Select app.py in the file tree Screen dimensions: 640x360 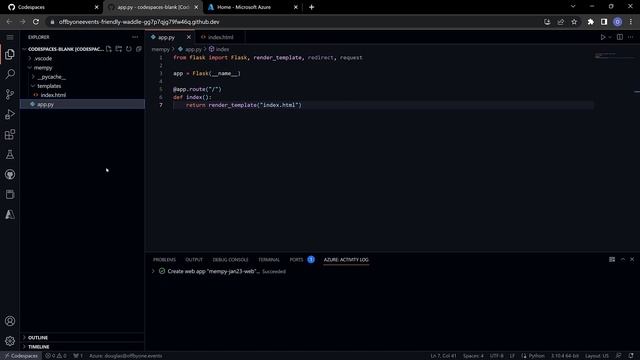tap(82, 104)
